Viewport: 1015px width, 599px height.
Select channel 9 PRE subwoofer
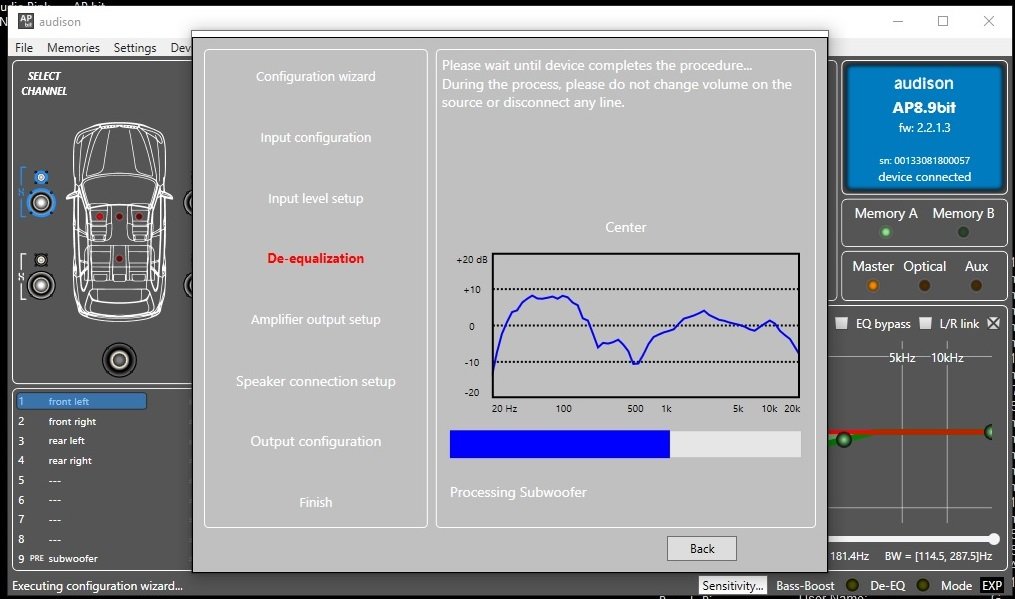click(72, 558)
